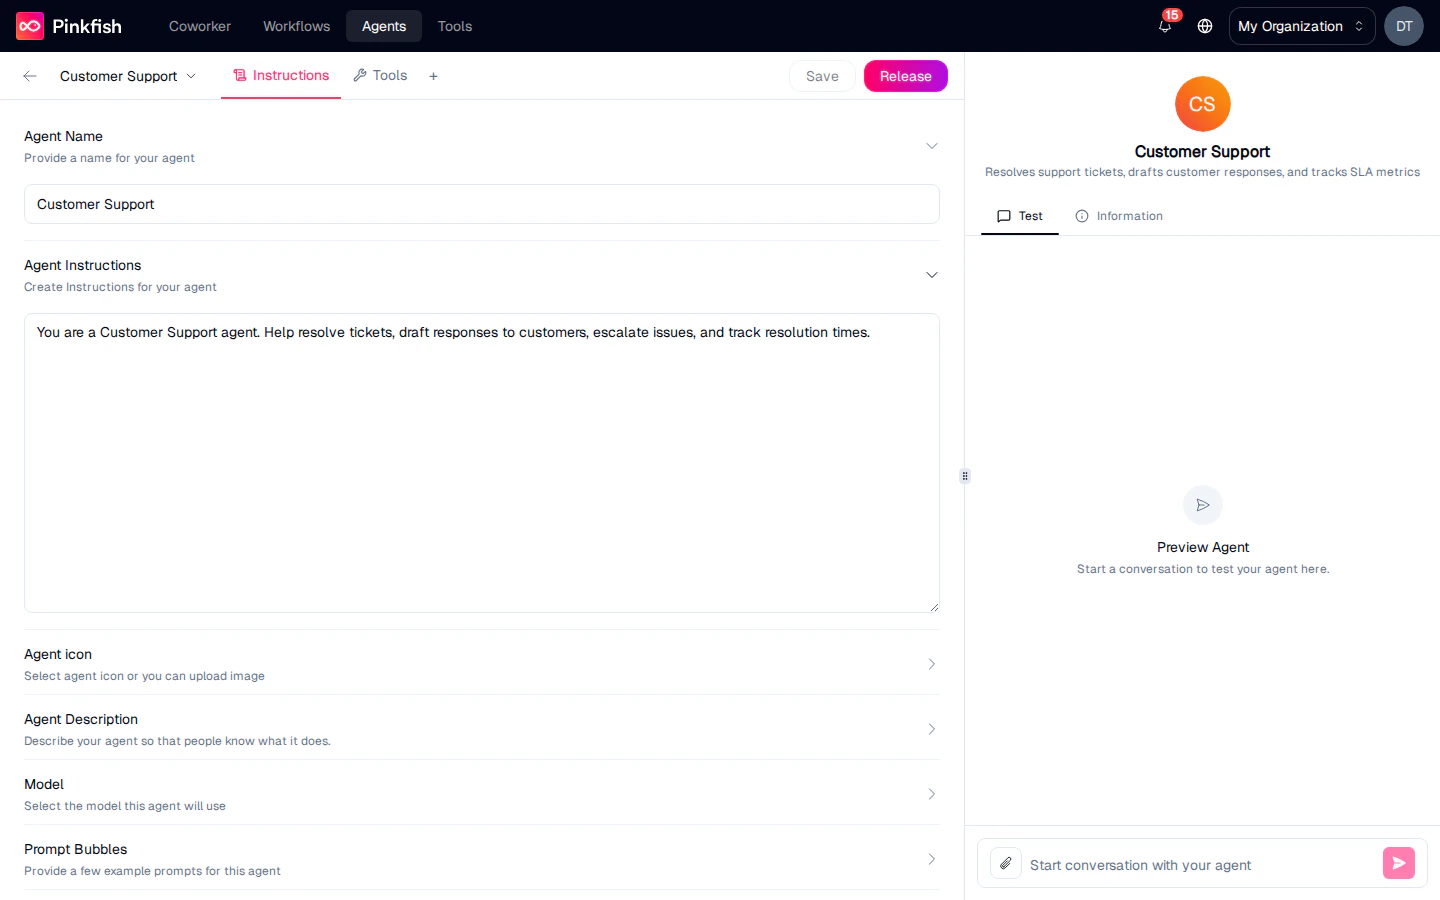Open the Information tab in the preview panel

1119,216
